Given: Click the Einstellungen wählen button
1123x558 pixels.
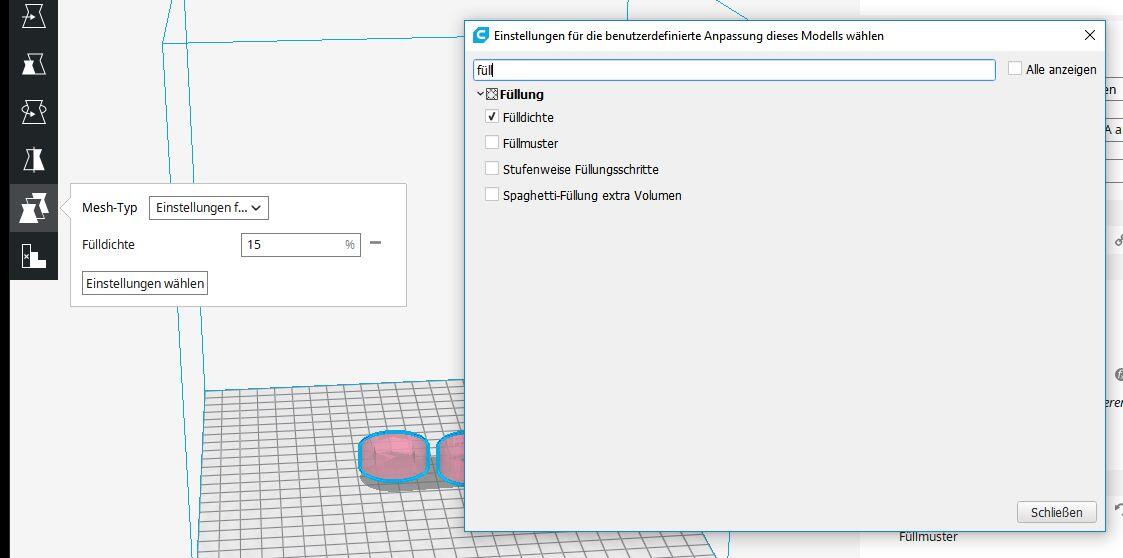Looking at the screenshot, I should tap(145, 283).
